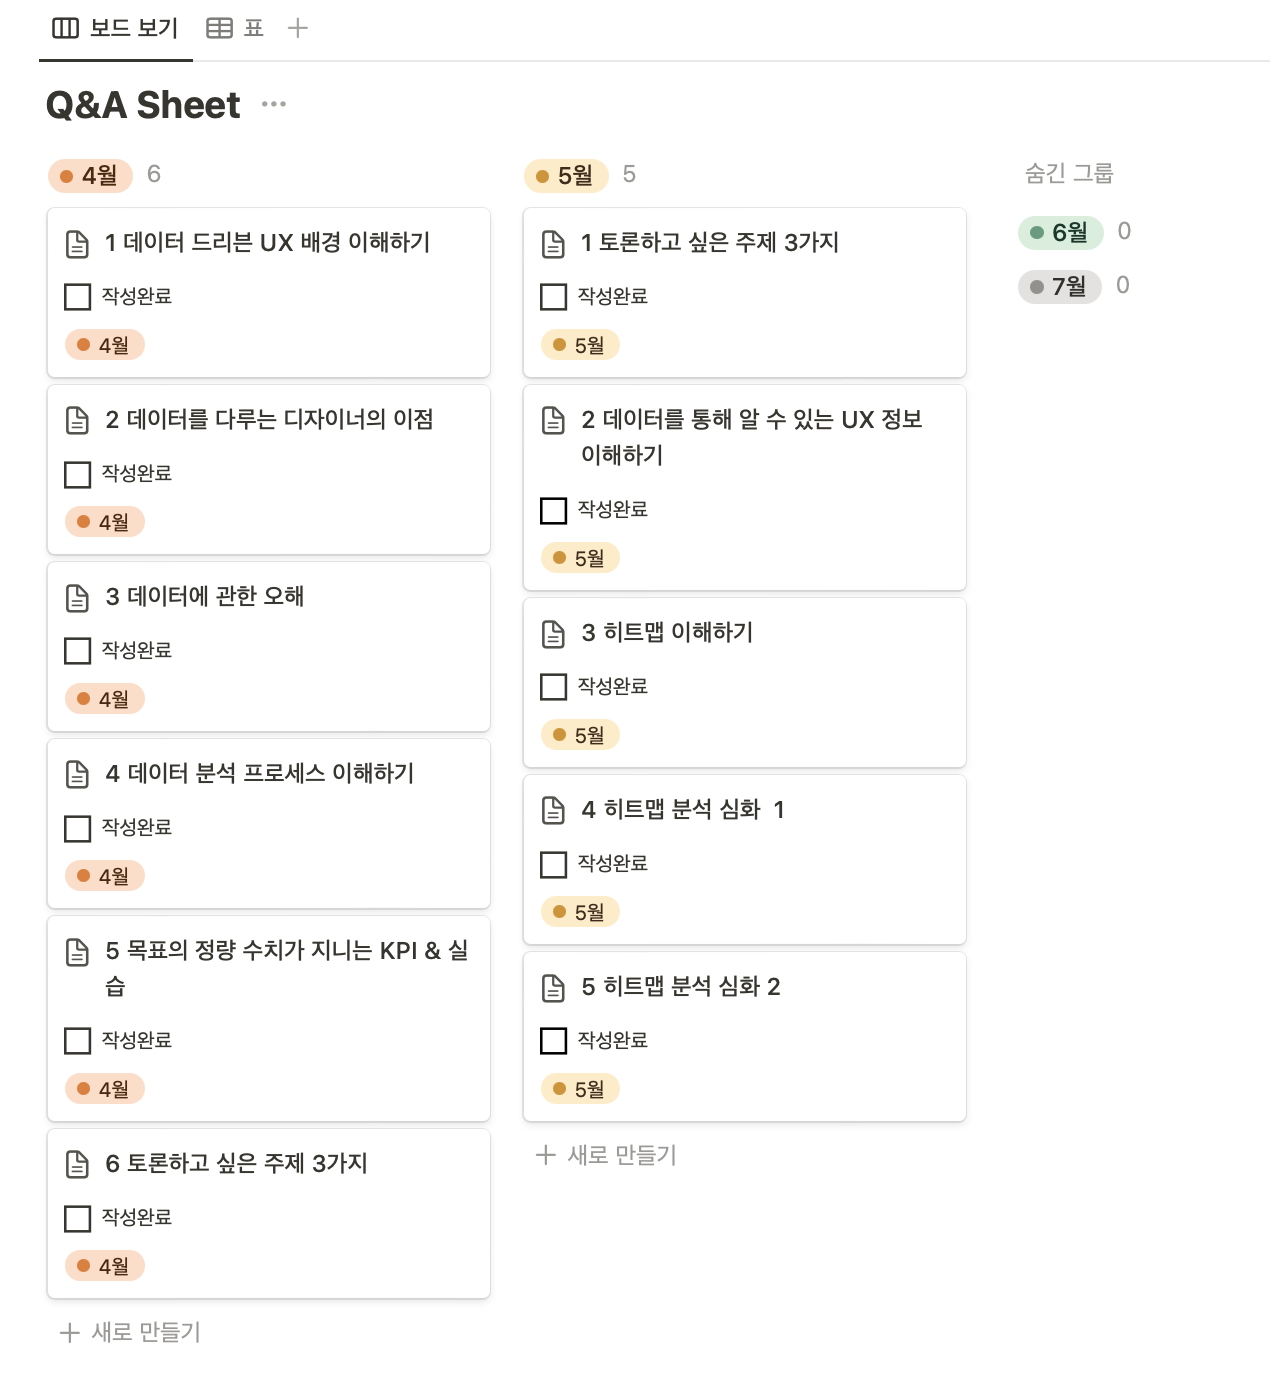Check '작성완료' on '2 데이터를 다루는 디자이너의 이점'
Image resolution: width=1270 pixels, height=1386 pixels.
pos(77,474)
